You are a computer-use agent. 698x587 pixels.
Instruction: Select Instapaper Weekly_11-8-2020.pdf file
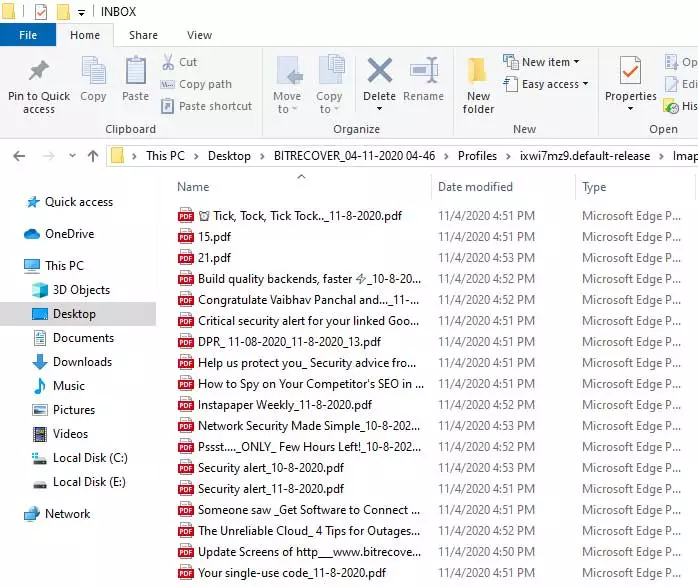coord(285,405)
